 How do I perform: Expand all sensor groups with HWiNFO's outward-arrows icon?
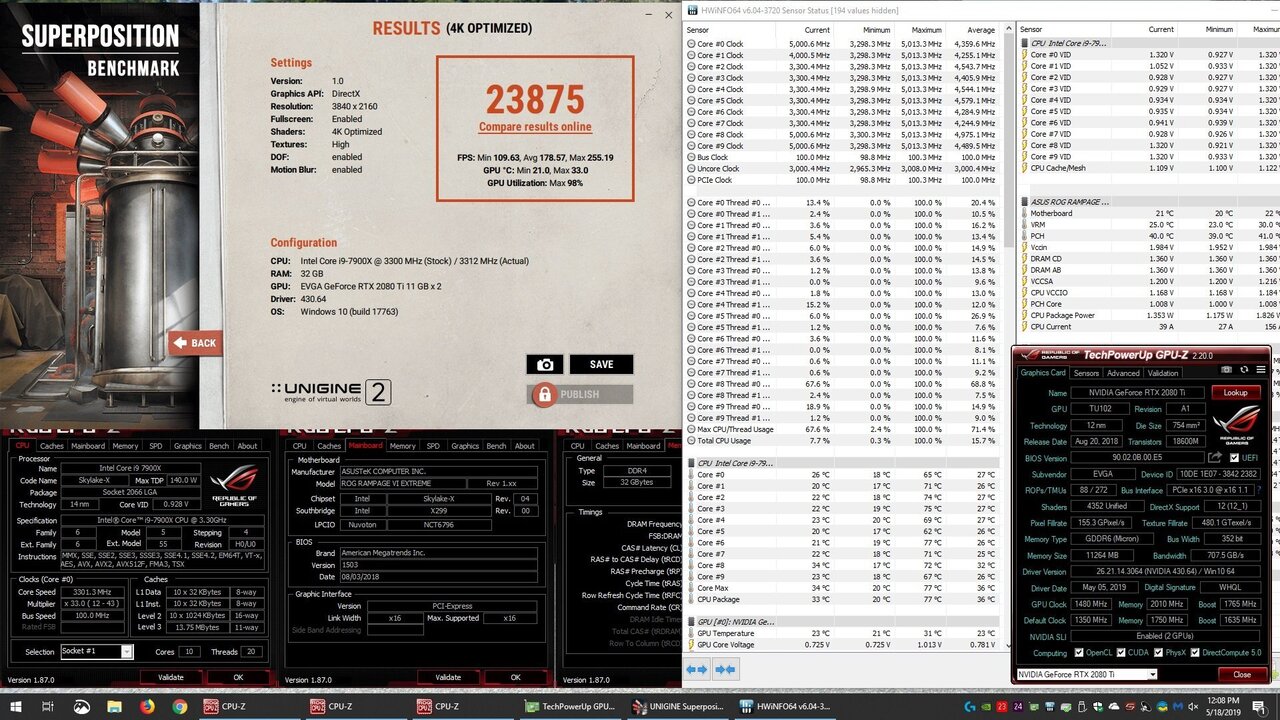pyautogui.click(x=696, y=670)
